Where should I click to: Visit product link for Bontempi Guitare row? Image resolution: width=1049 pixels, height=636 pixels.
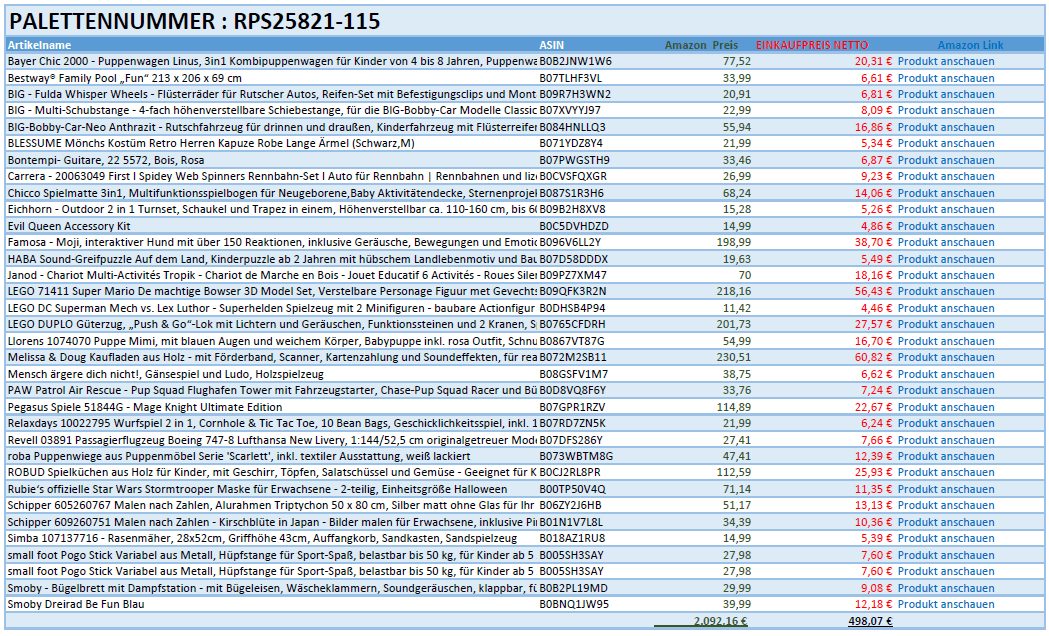[945, 160]
